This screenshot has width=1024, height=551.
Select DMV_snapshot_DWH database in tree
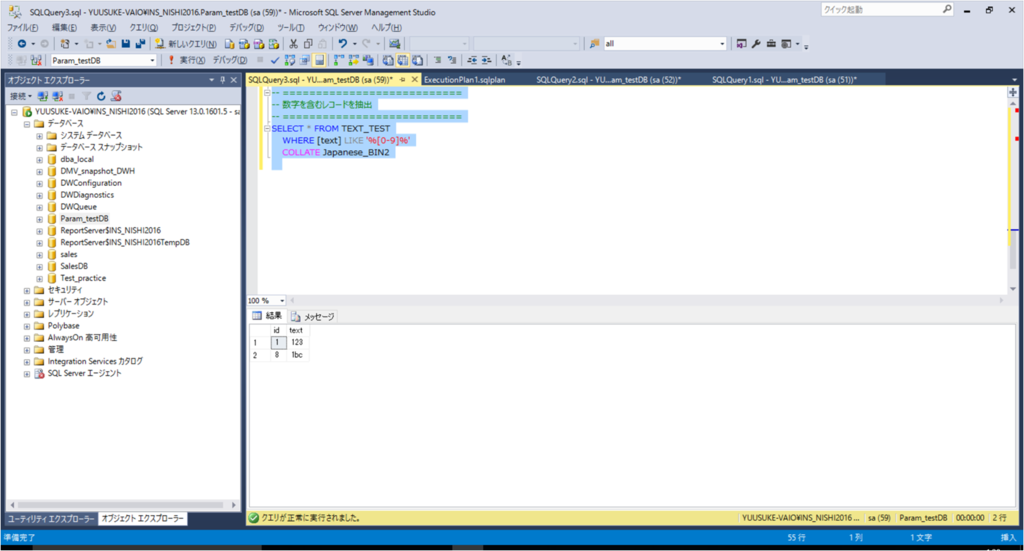(x=97, y=171)
